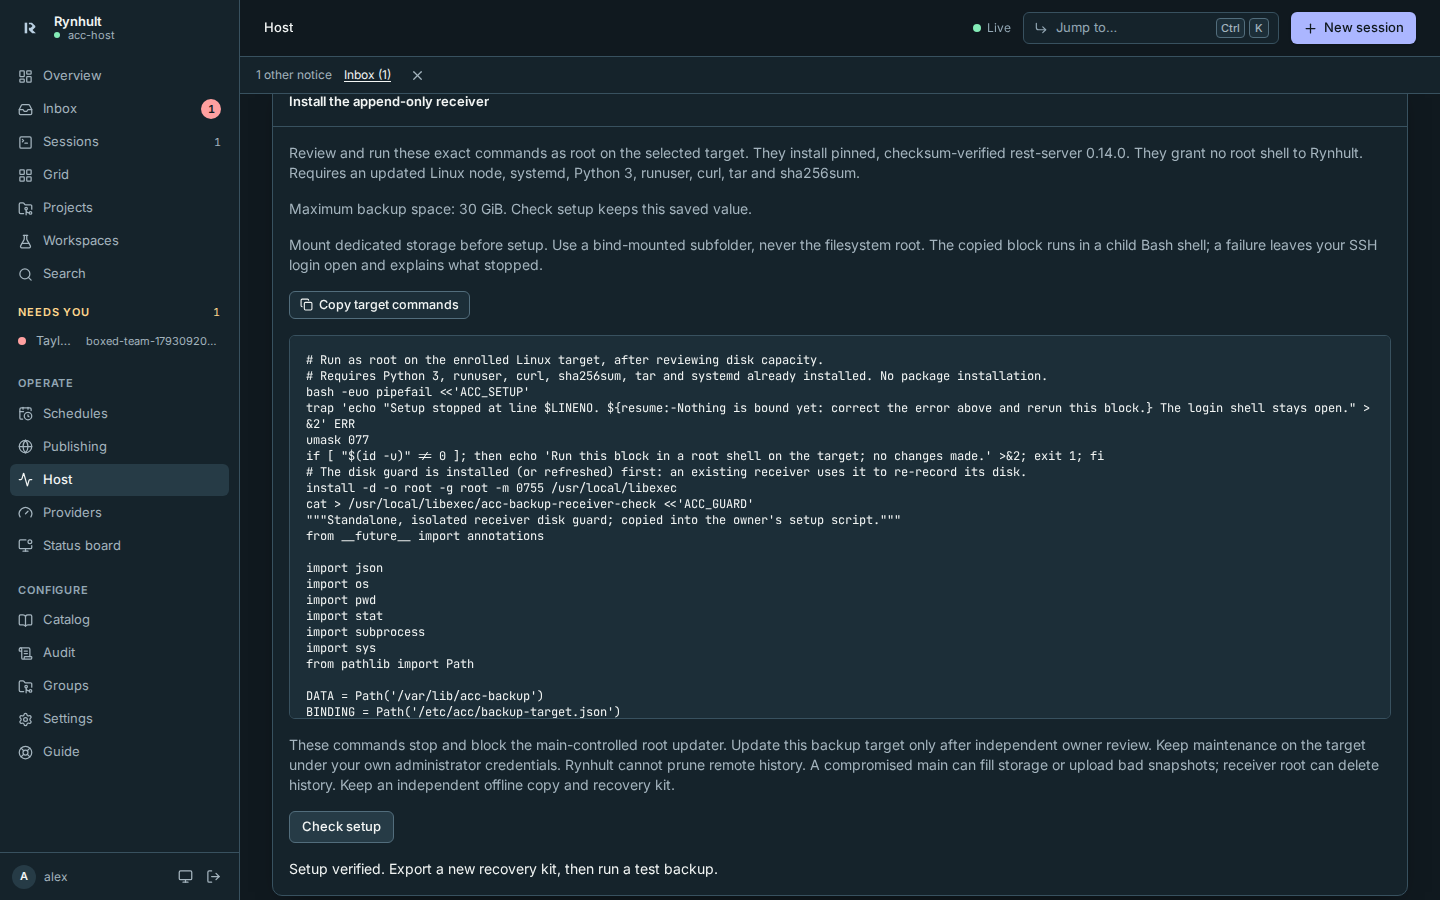Click the '1 other notice' text
The height and width of the screenshot is (900, 1440).
(294, 75)
